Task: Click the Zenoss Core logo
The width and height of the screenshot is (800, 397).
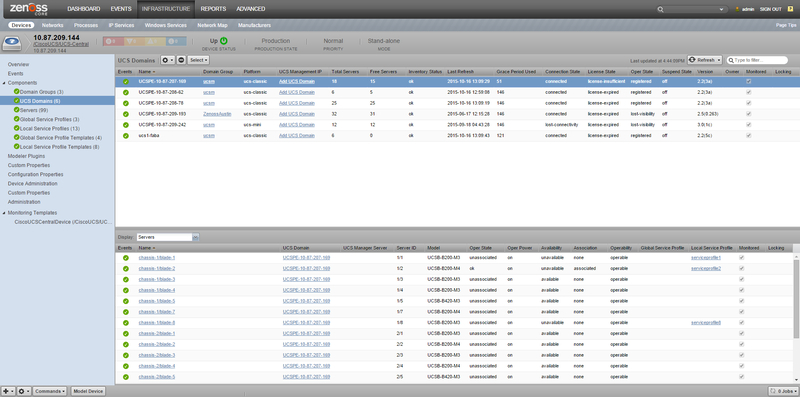Action: 28,9
